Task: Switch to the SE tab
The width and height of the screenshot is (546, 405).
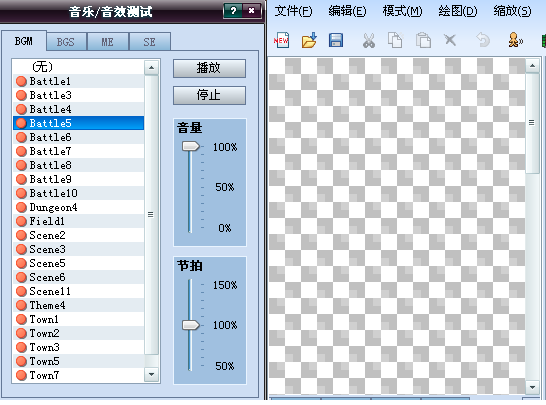Action: coord(149,42)
